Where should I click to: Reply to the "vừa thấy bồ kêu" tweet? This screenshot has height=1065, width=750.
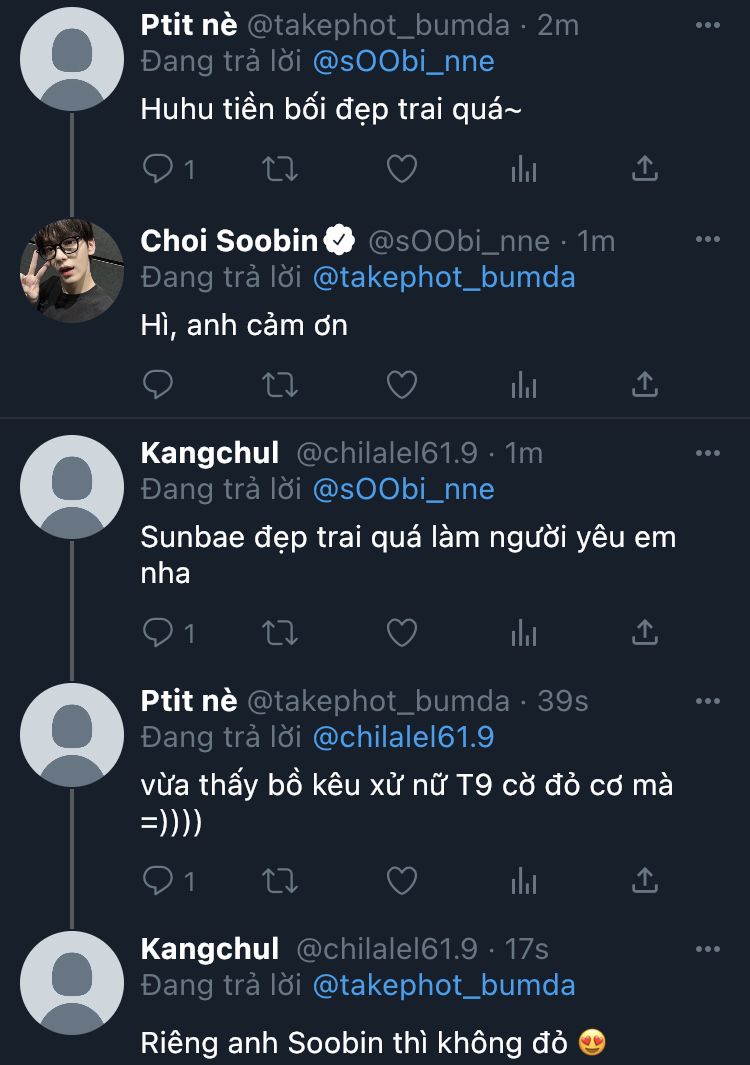tap(159, 880)
